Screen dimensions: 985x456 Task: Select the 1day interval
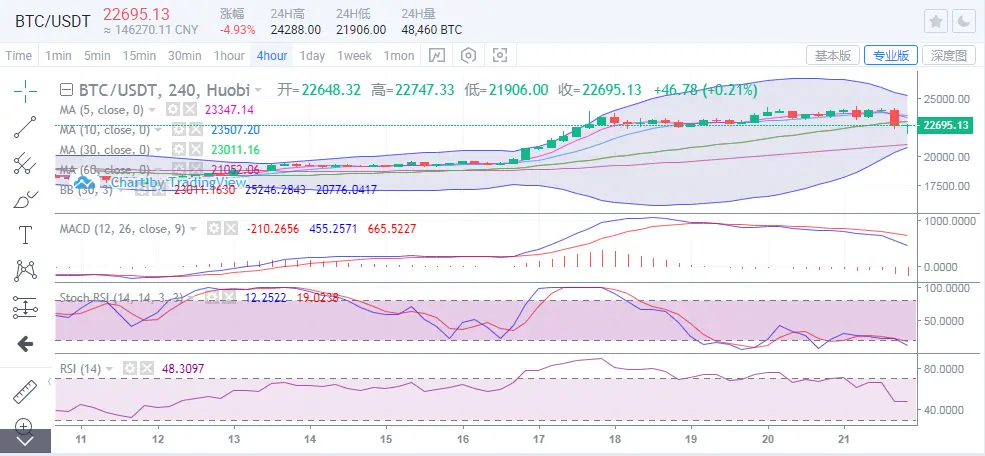point(312,55)
